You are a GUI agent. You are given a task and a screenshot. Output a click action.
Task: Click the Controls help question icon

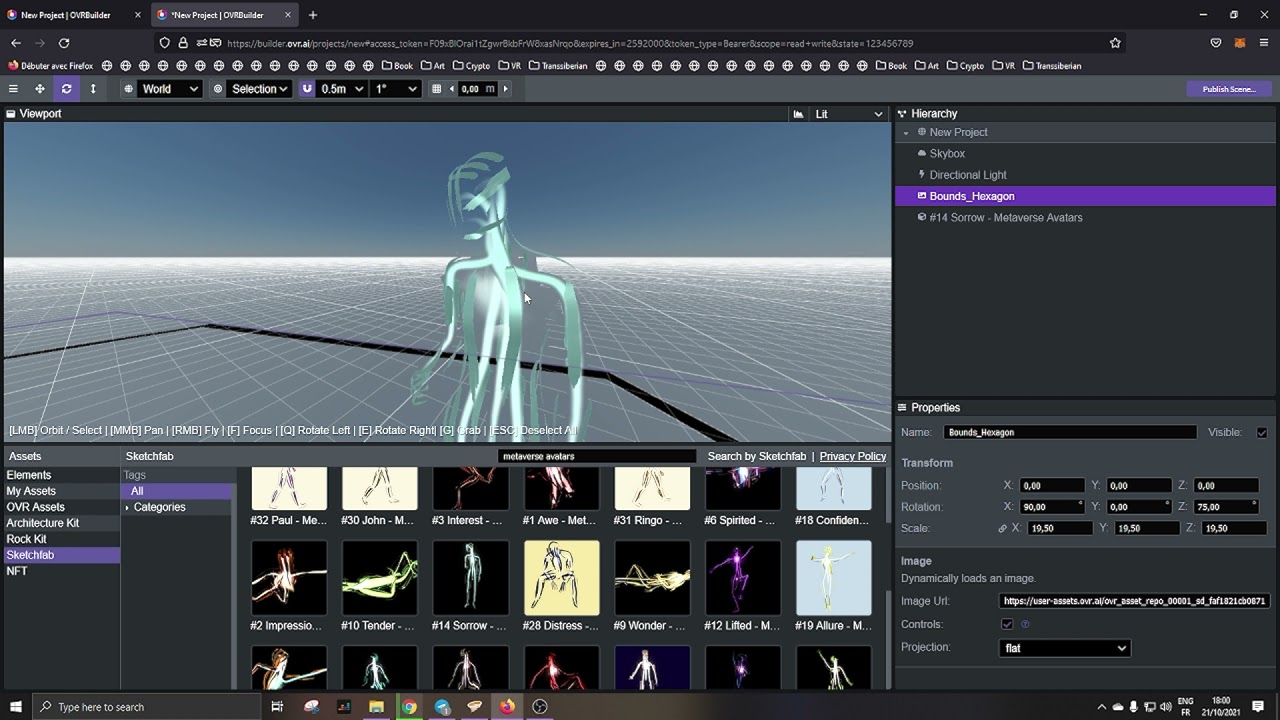pos(1025,625)
